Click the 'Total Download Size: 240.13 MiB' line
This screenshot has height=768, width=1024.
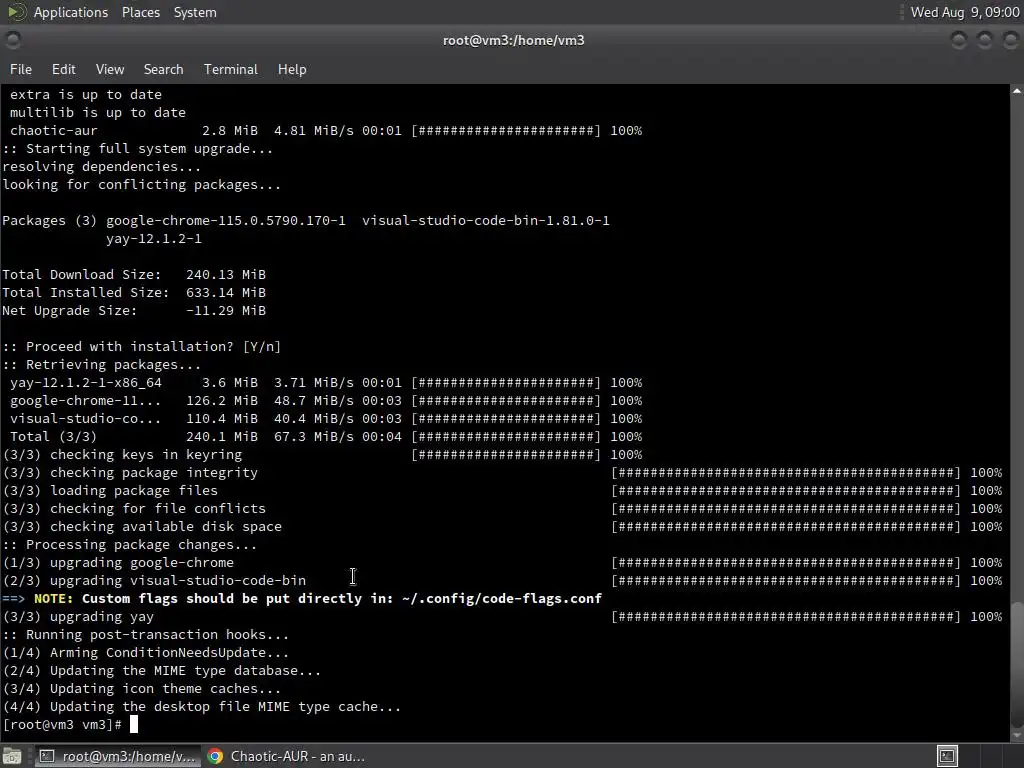coord(134,275)
